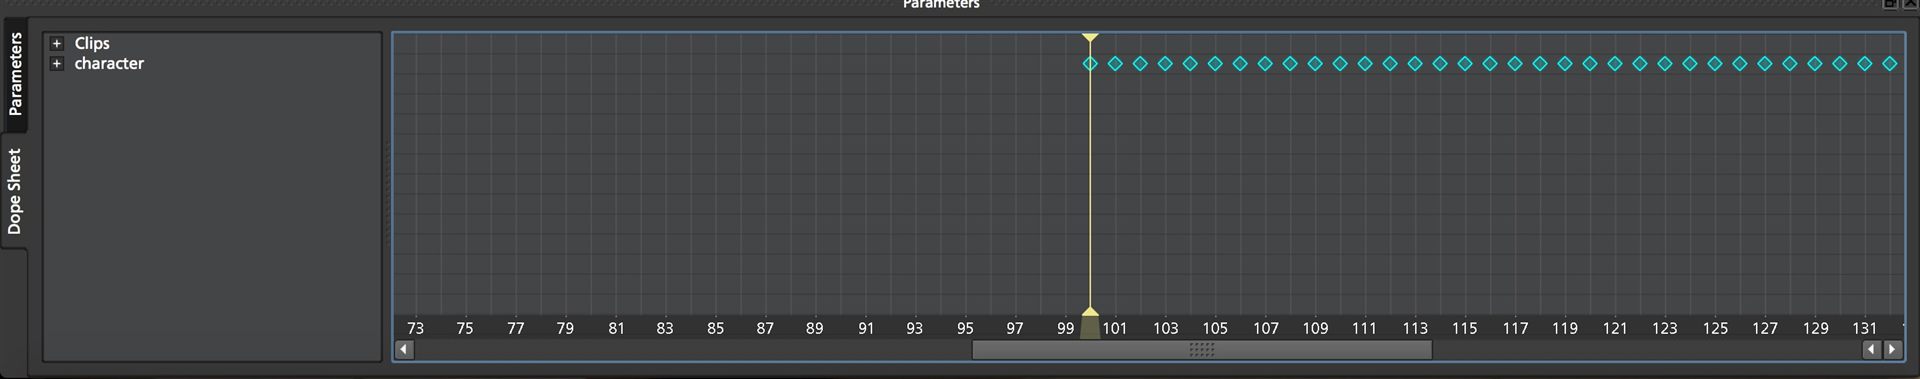Viewport: 1920px width, 379px height.
Task: Click ruler label 113
Action: pos(1415,328)
